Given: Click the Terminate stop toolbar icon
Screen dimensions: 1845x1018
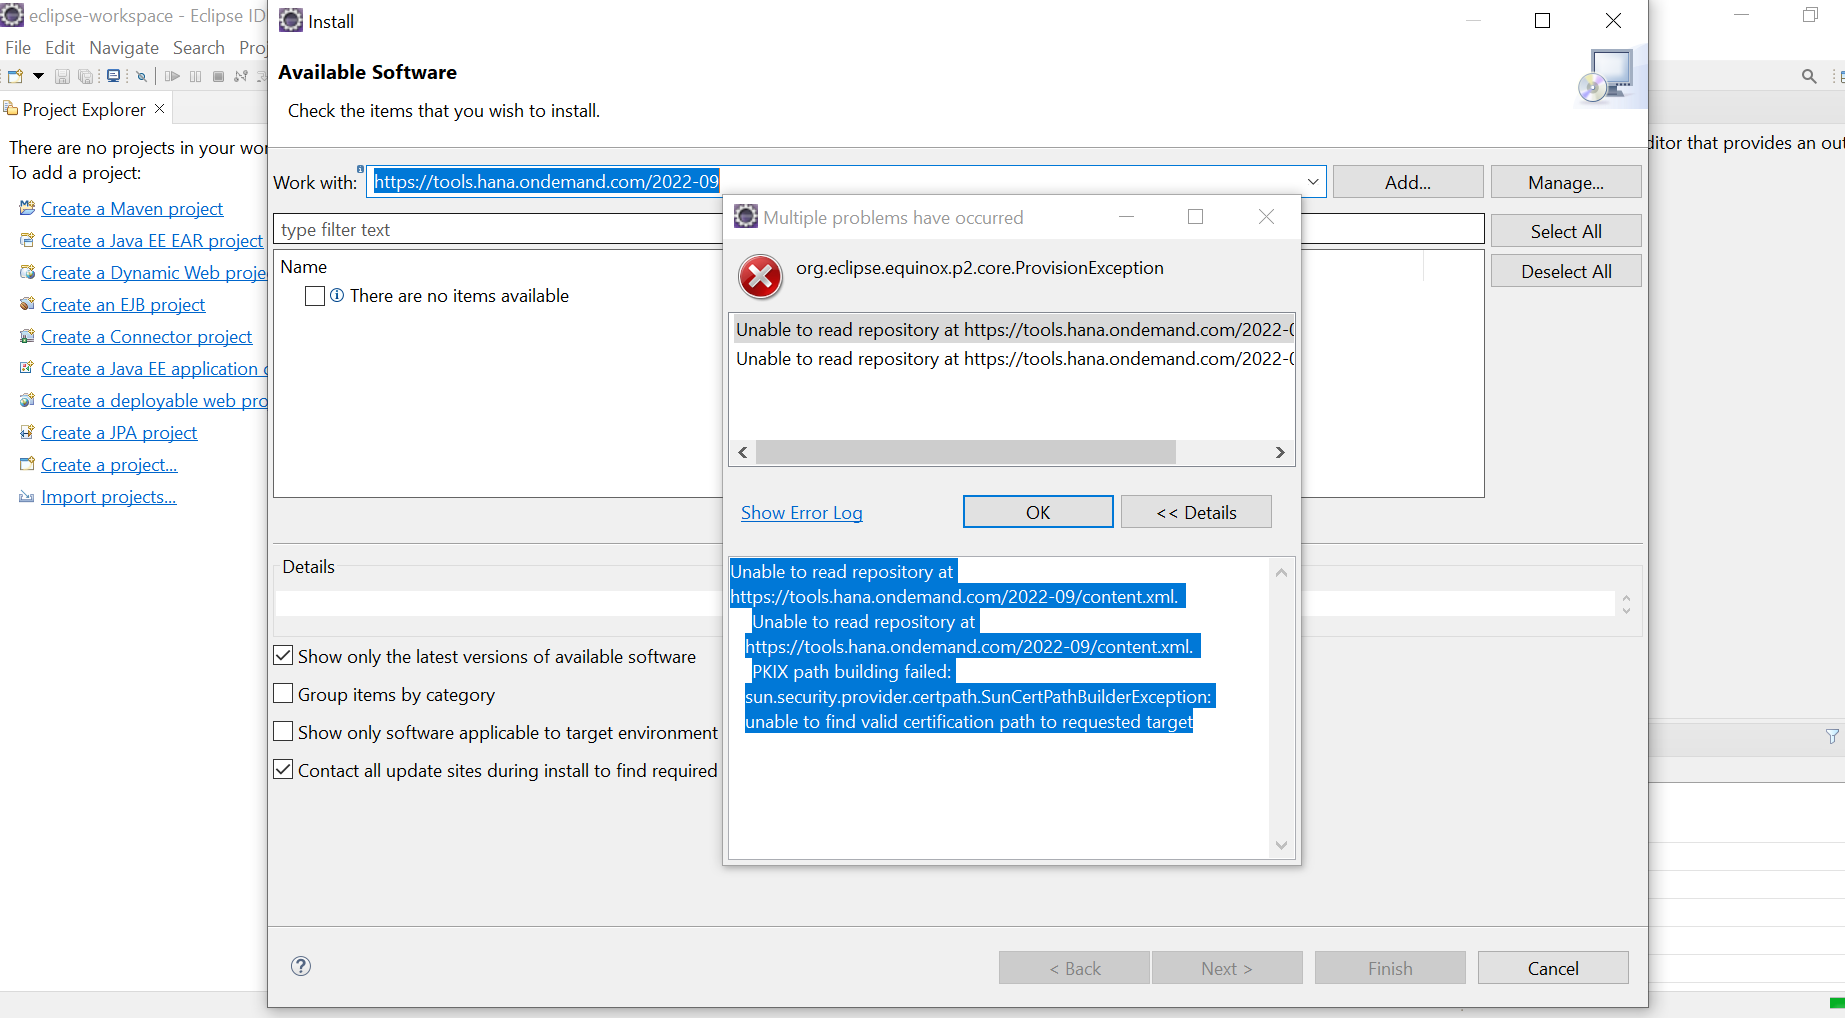Looking at the screenshot, I should click(218, 76).
